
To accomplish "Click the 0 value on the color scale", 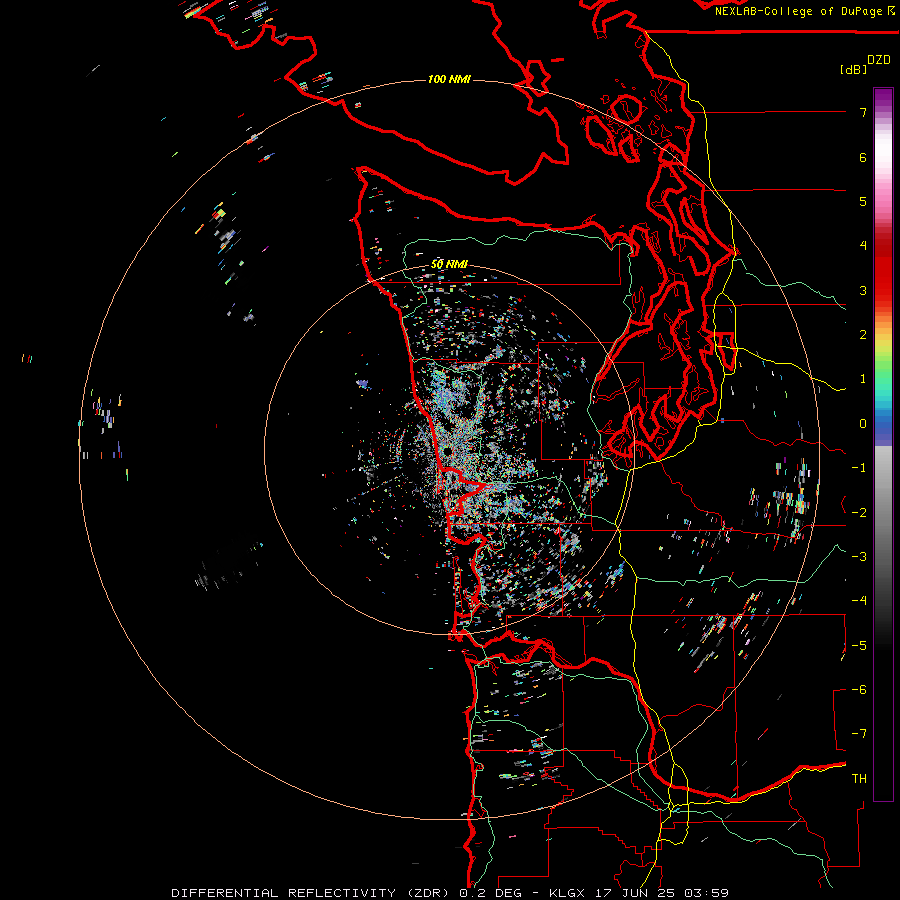I will [x=863, y=424].
